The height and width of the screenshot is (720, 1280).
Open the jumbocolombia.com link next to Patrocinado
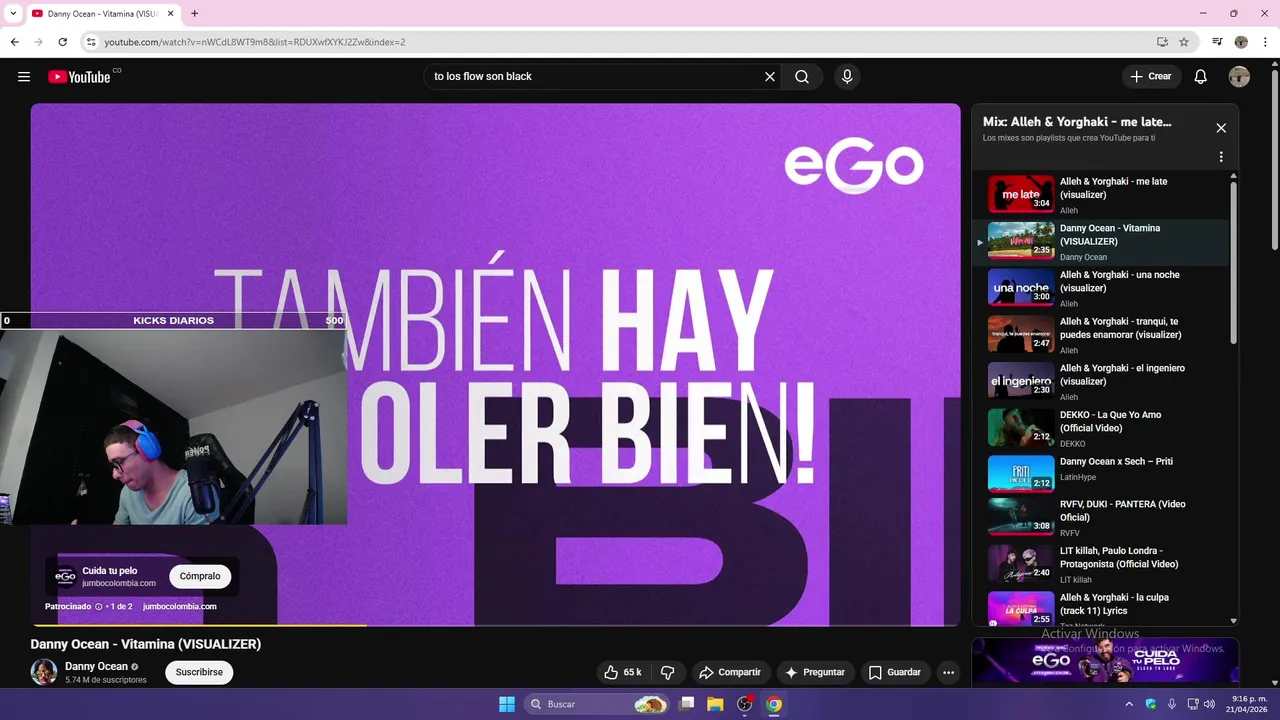click(180, 606)
